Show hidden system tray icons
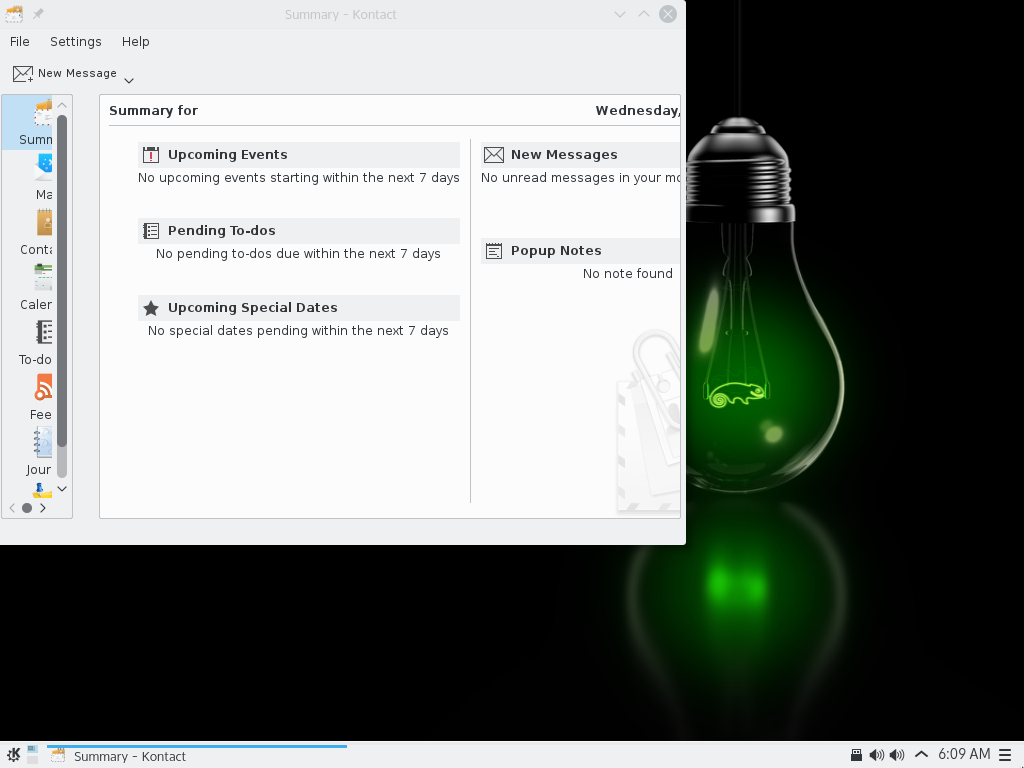Image resolution: width=1024 pixels, height=768 pixels. [x=921, y=755]
